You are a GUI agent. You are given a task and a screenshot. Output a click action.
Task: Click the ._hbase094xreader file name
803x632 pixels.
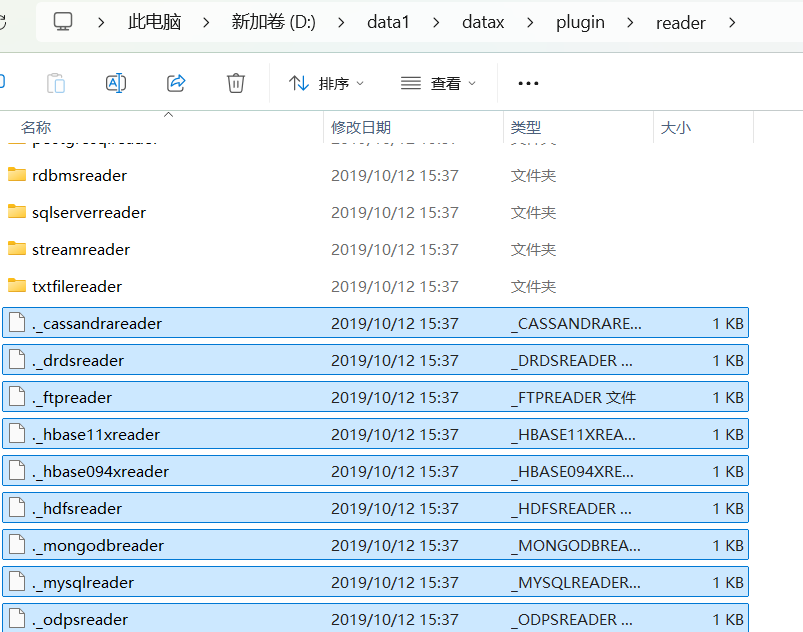point(100,471)
